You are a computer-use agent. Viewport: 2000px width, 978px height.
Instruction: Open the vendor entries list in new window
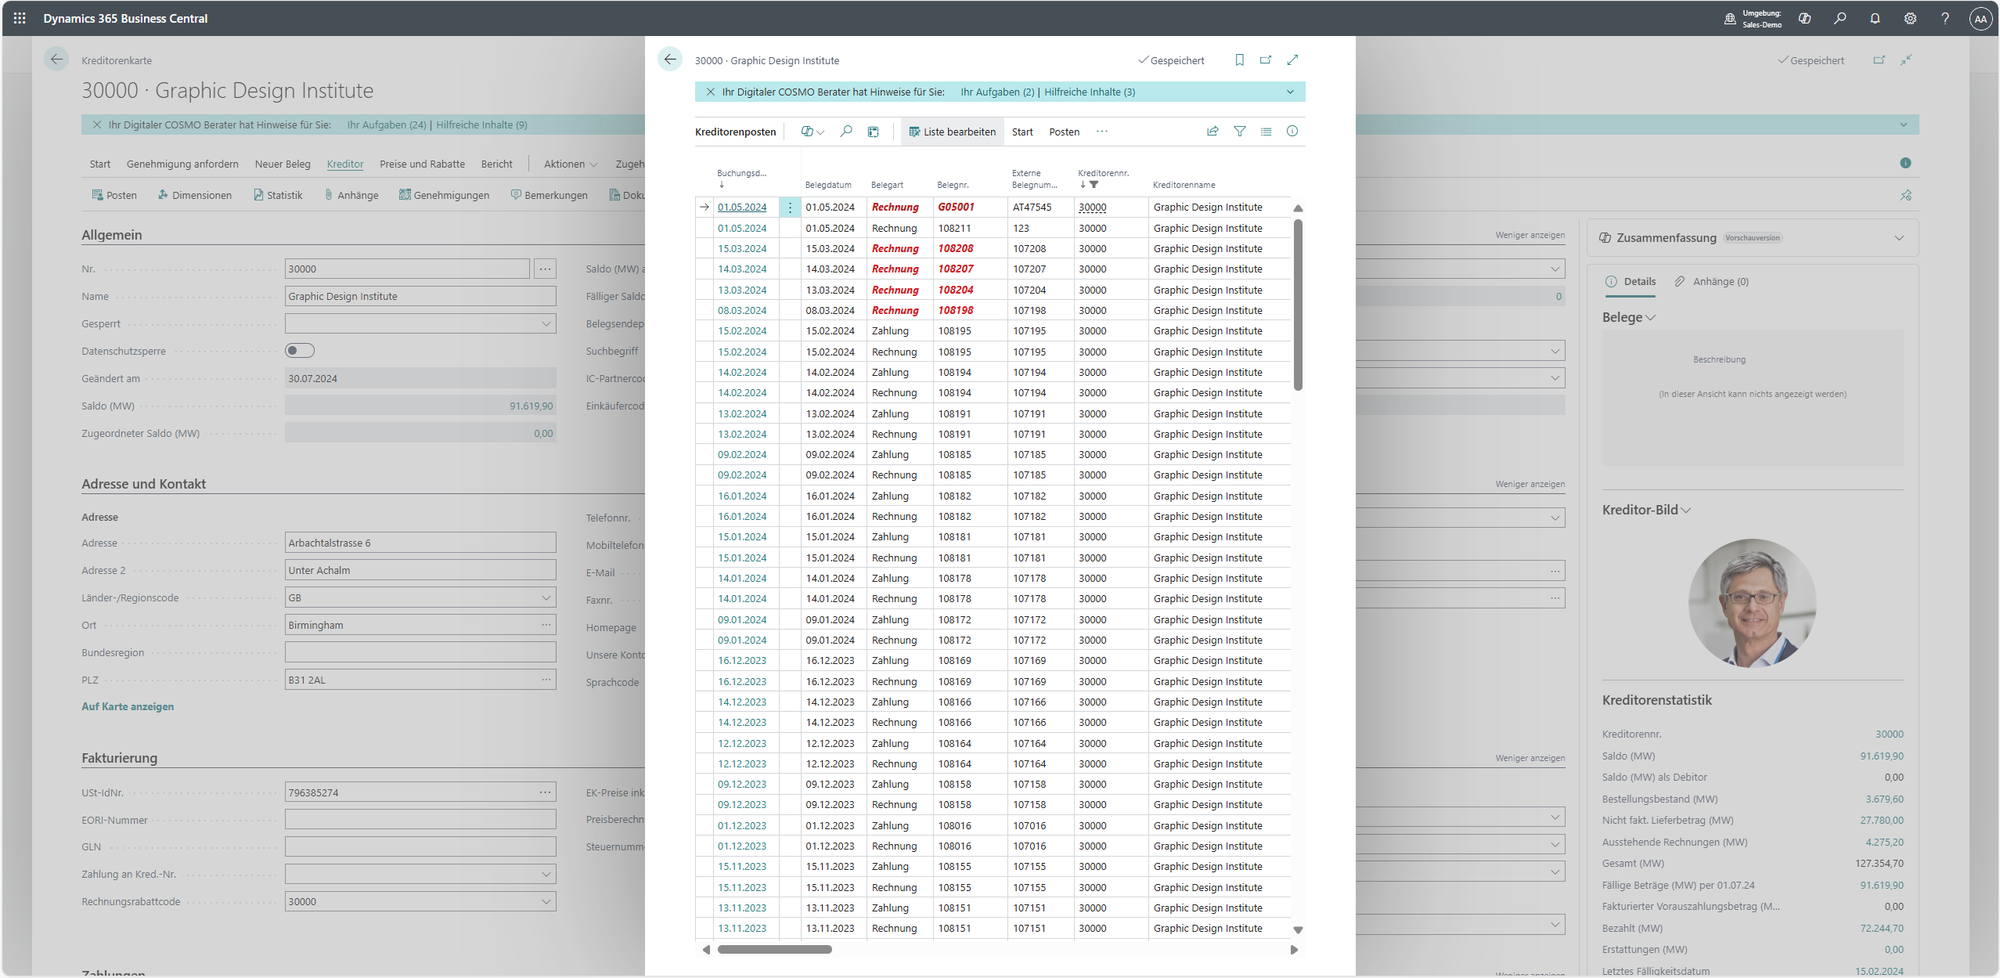click(1265, 60)
